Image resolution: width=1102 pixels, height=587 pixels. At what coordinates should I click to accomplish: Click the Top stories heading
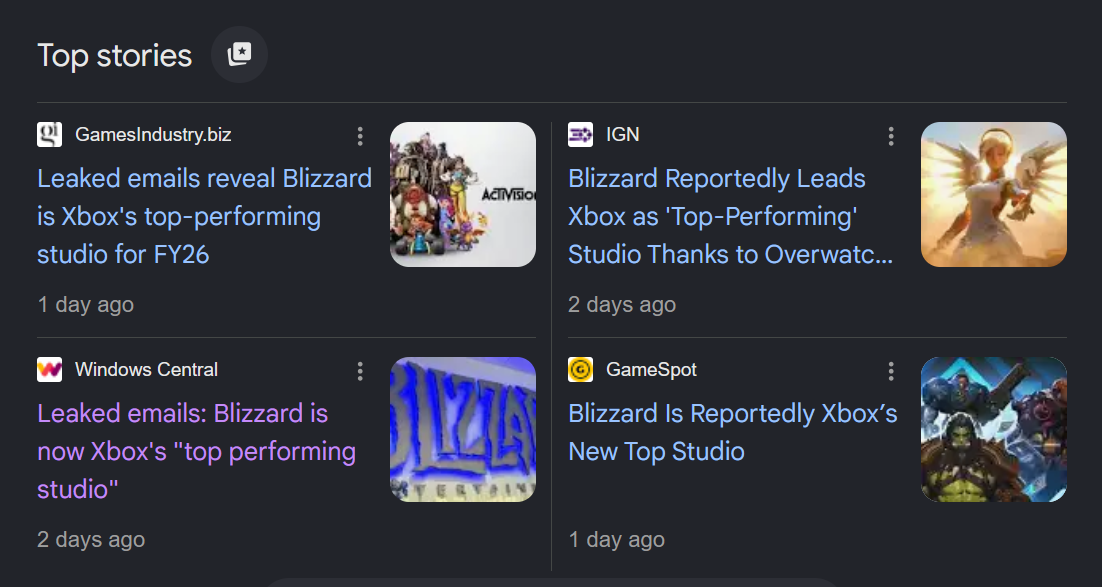point(115,56)
